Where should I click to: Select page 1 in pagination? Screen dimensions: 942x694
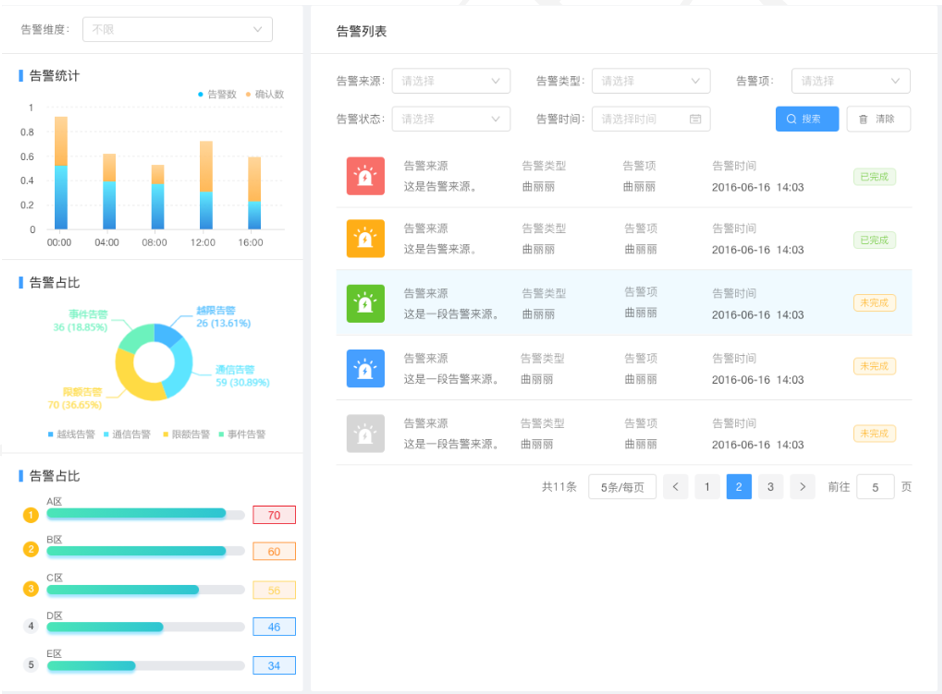tap(707, 487)
